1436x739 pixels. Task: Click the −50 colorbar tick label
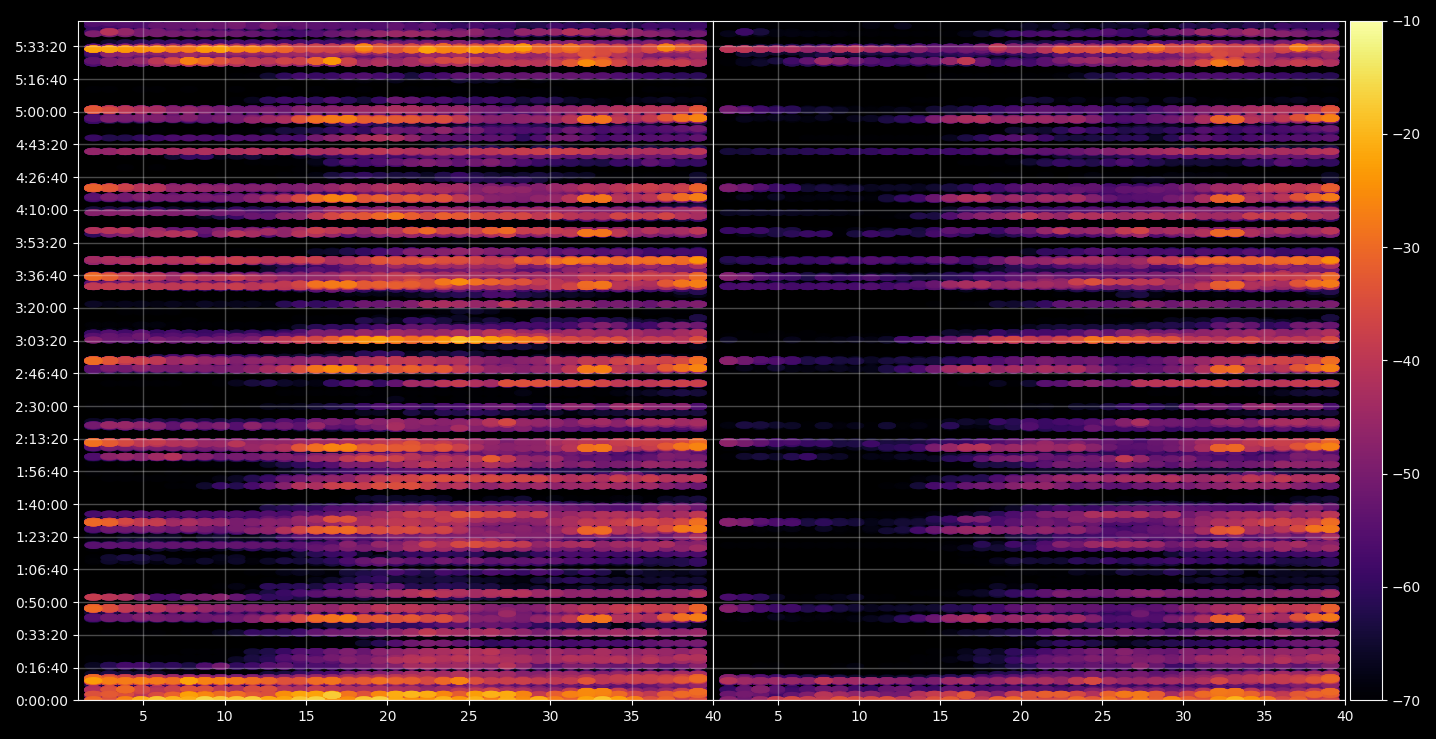pos(1406,474)
